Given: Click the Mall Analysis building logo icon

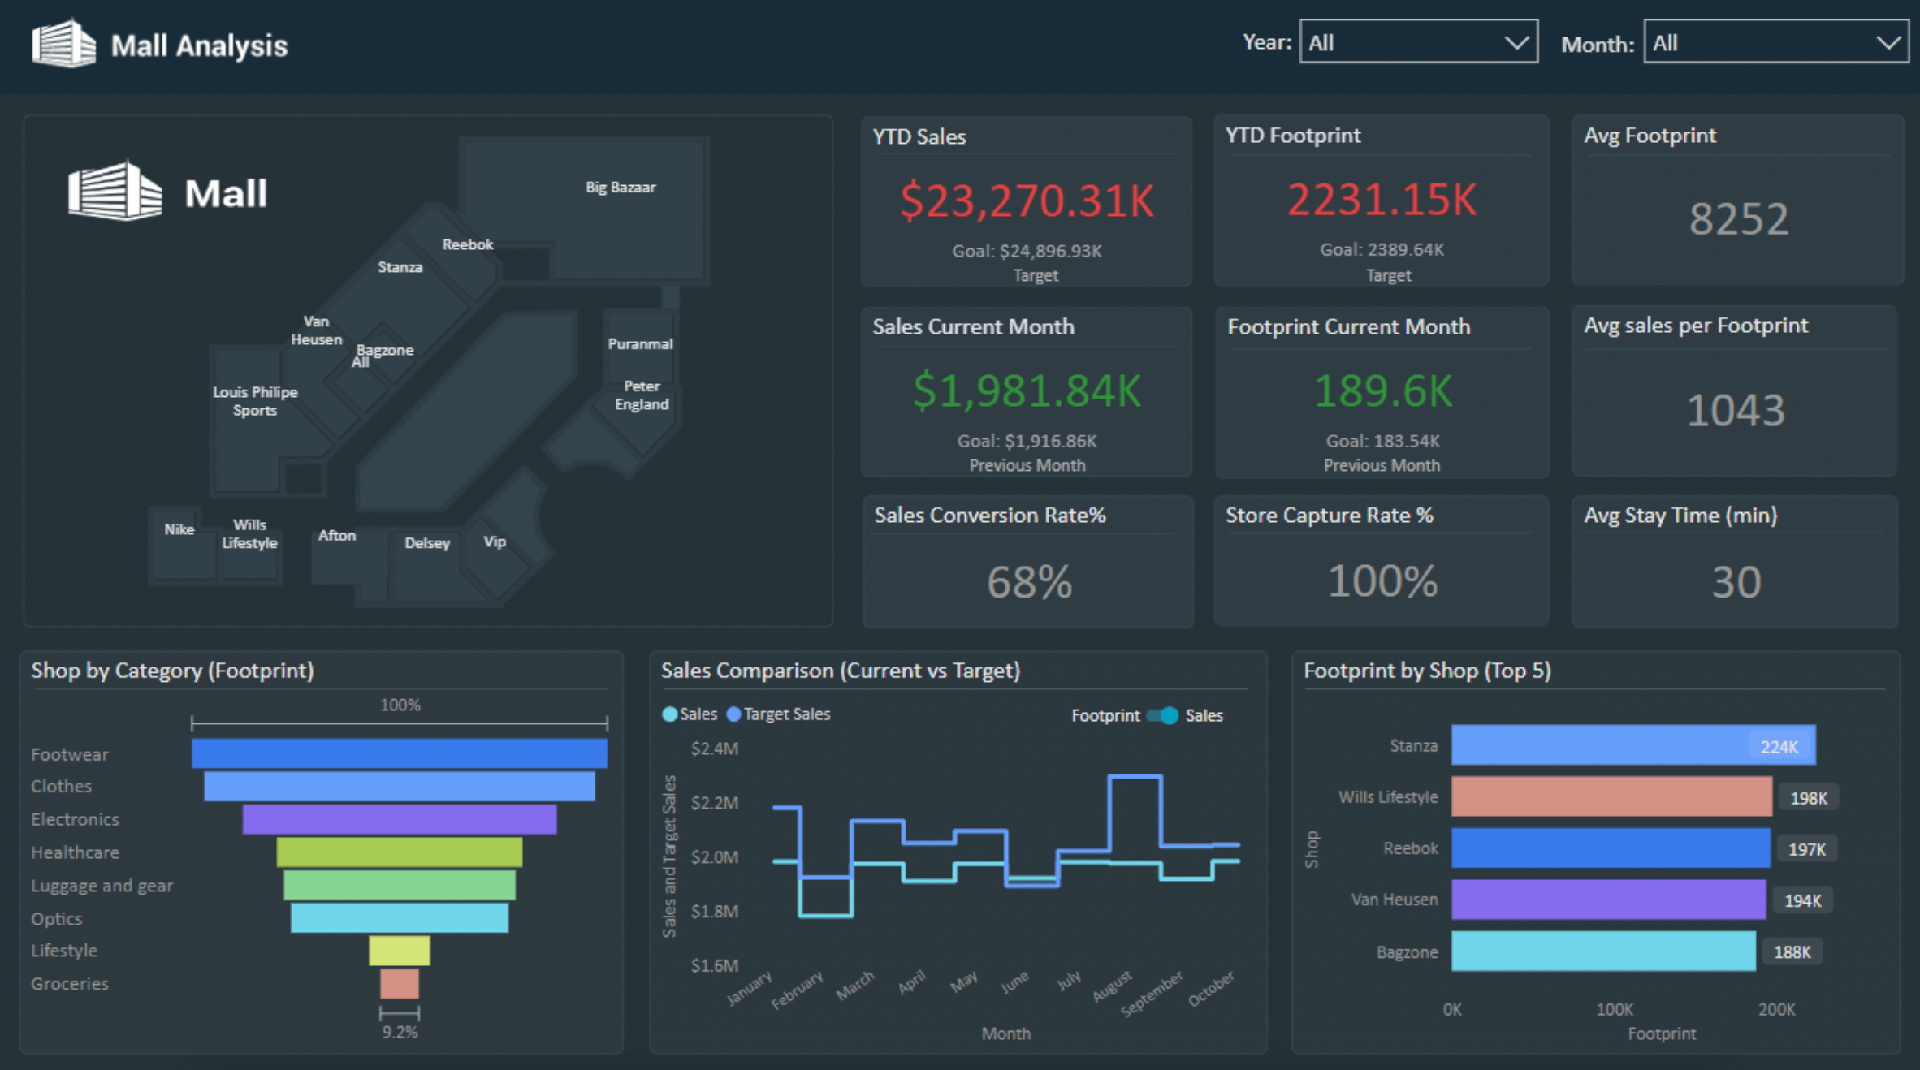Looking at the screenshot, I should 64,44.
